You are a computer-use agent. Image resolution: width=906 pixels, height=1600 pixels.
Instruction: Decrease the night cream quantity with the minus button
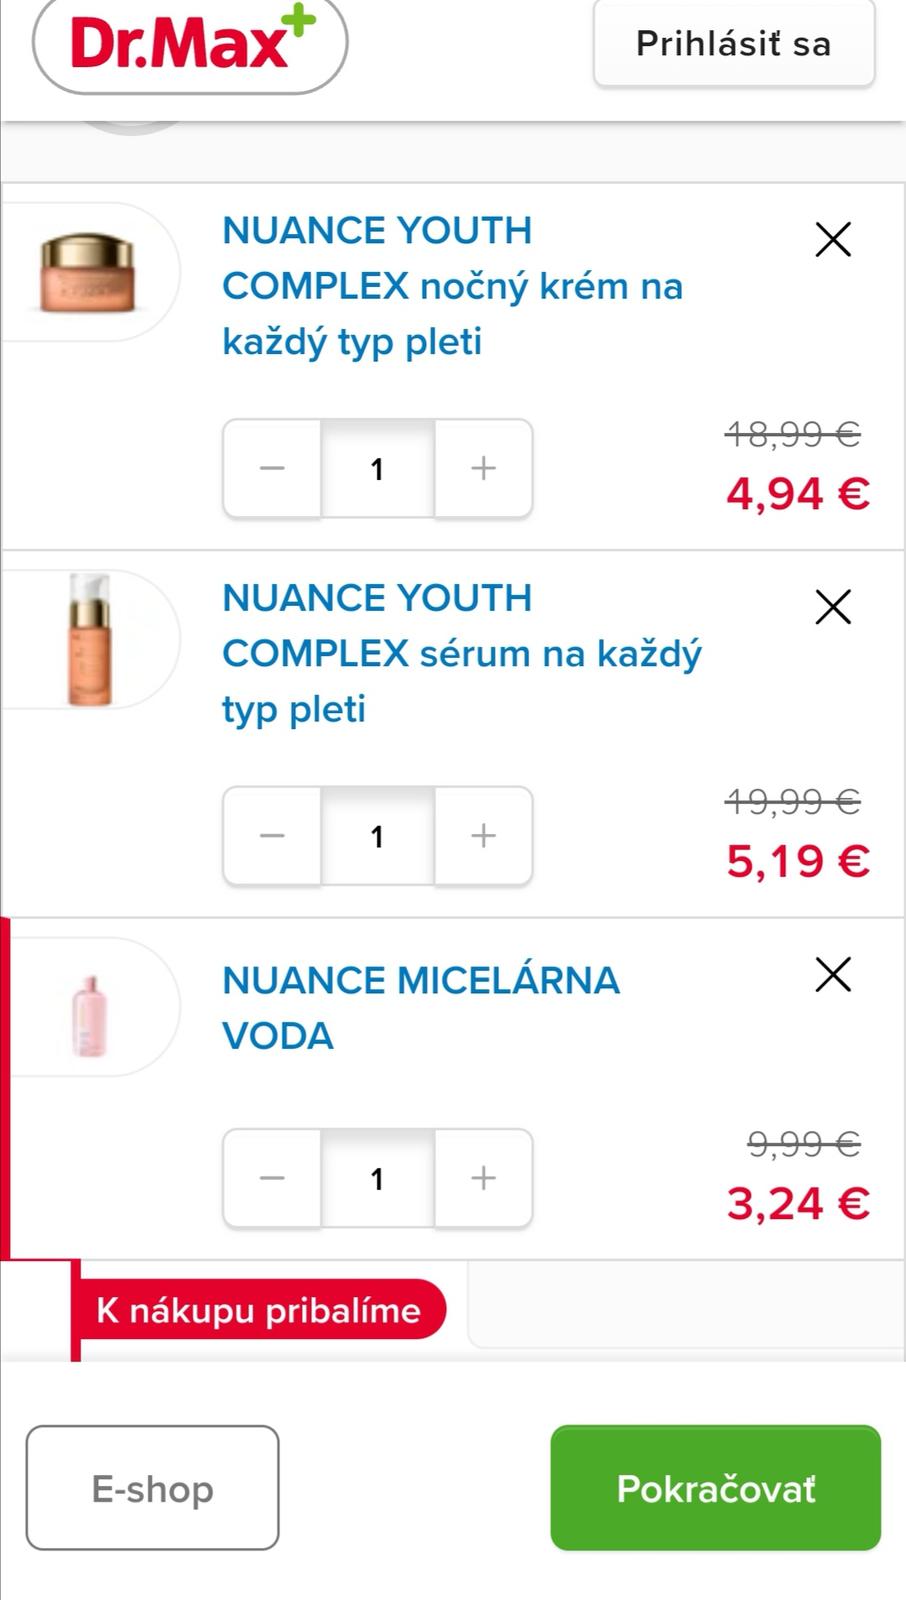272,468
